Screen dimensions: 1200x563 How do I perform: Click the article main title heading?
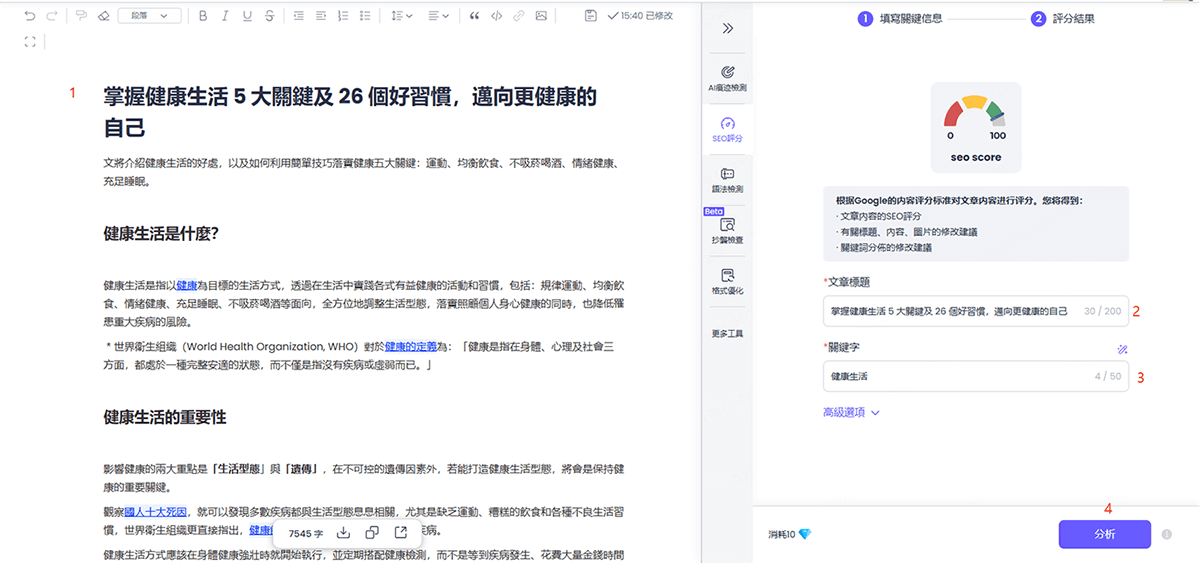[350, 112]
